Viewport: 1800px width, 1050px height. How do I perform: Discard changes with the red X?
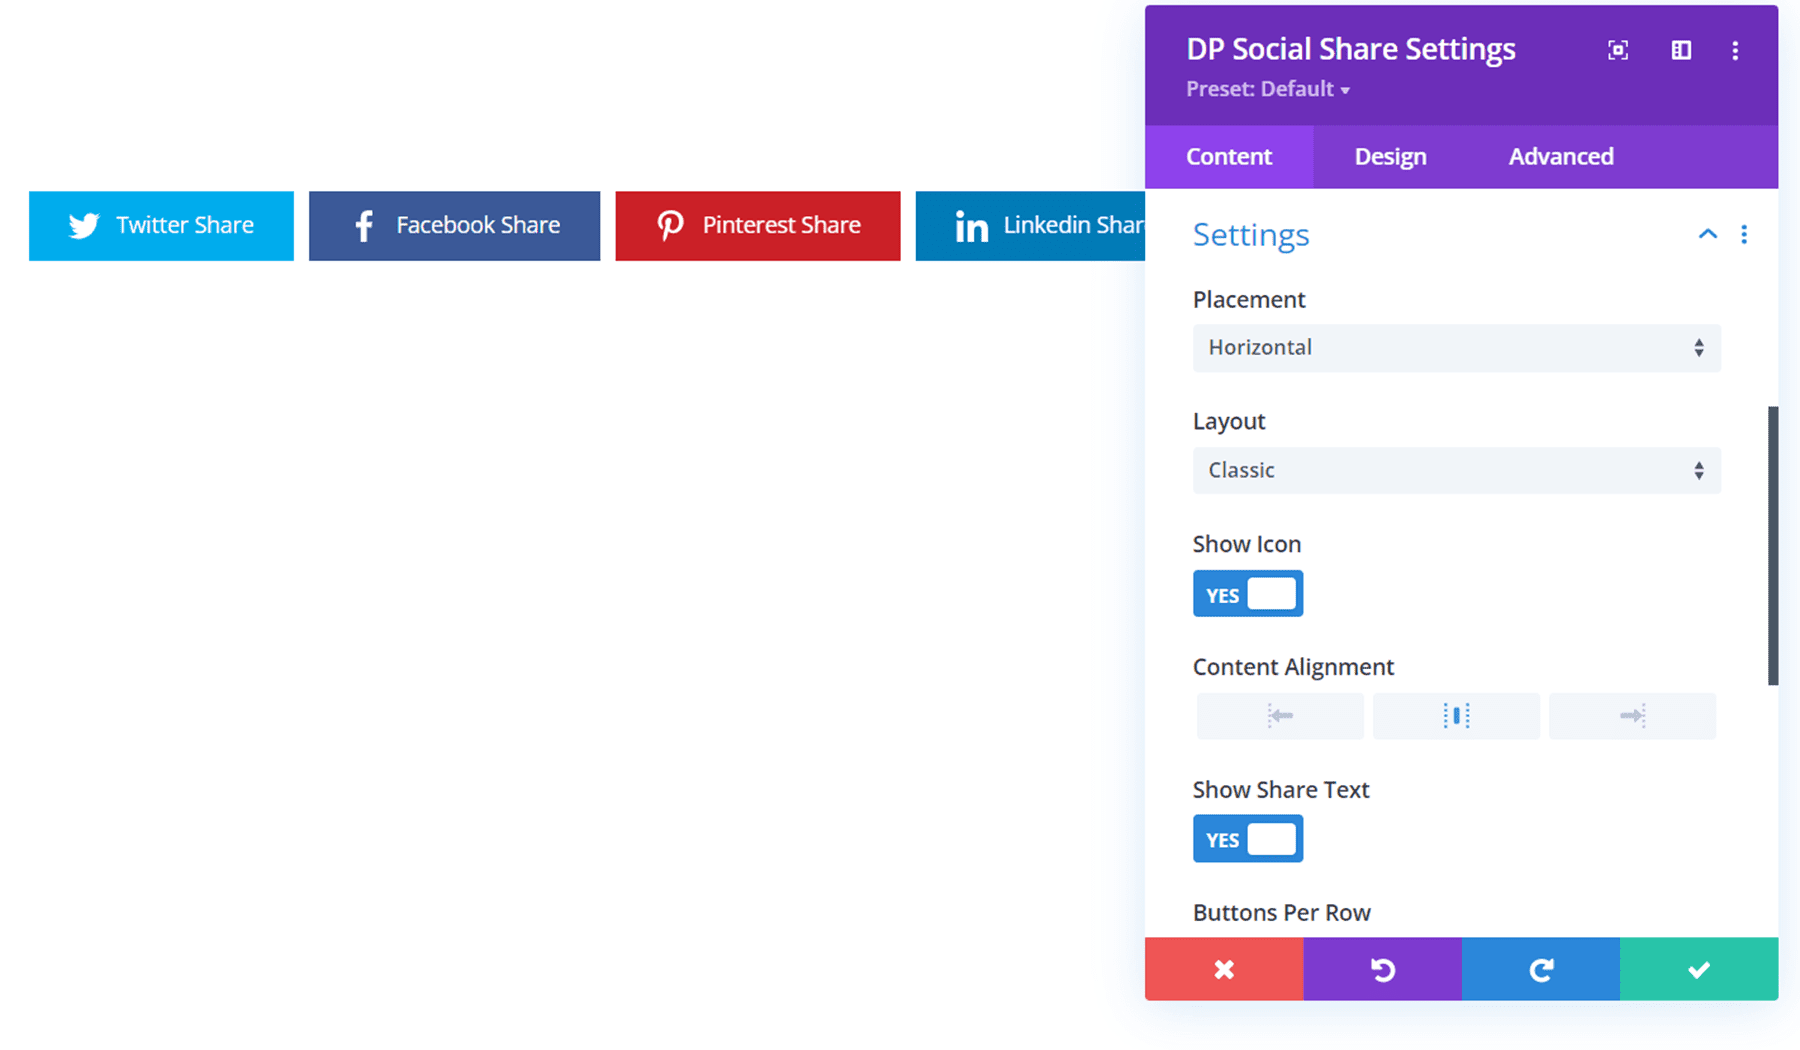[1224, 969]
